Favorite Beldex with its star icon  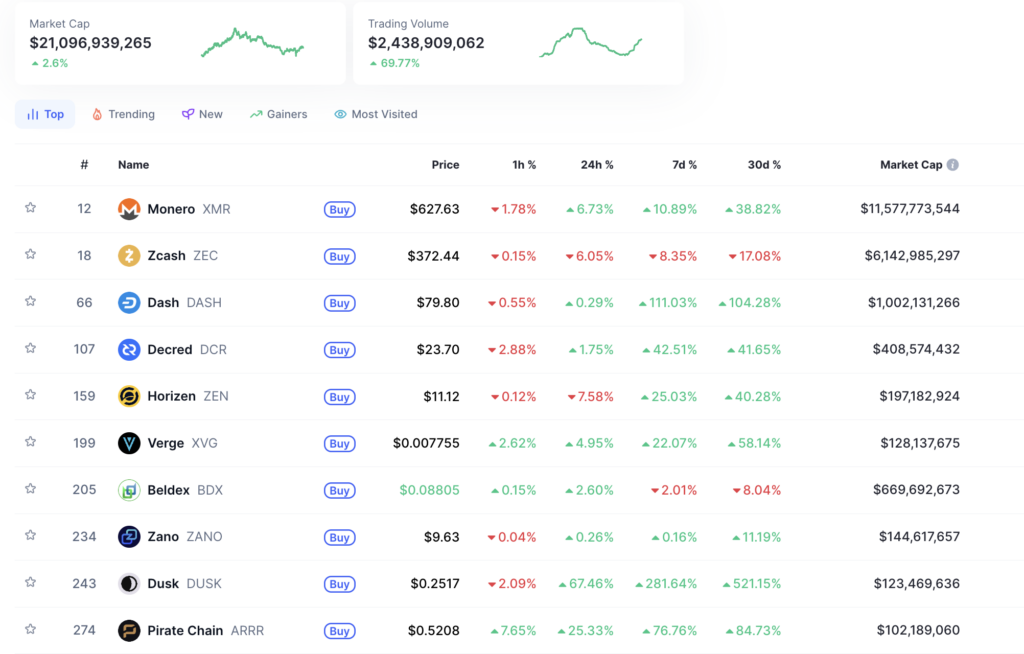[30, 489]
